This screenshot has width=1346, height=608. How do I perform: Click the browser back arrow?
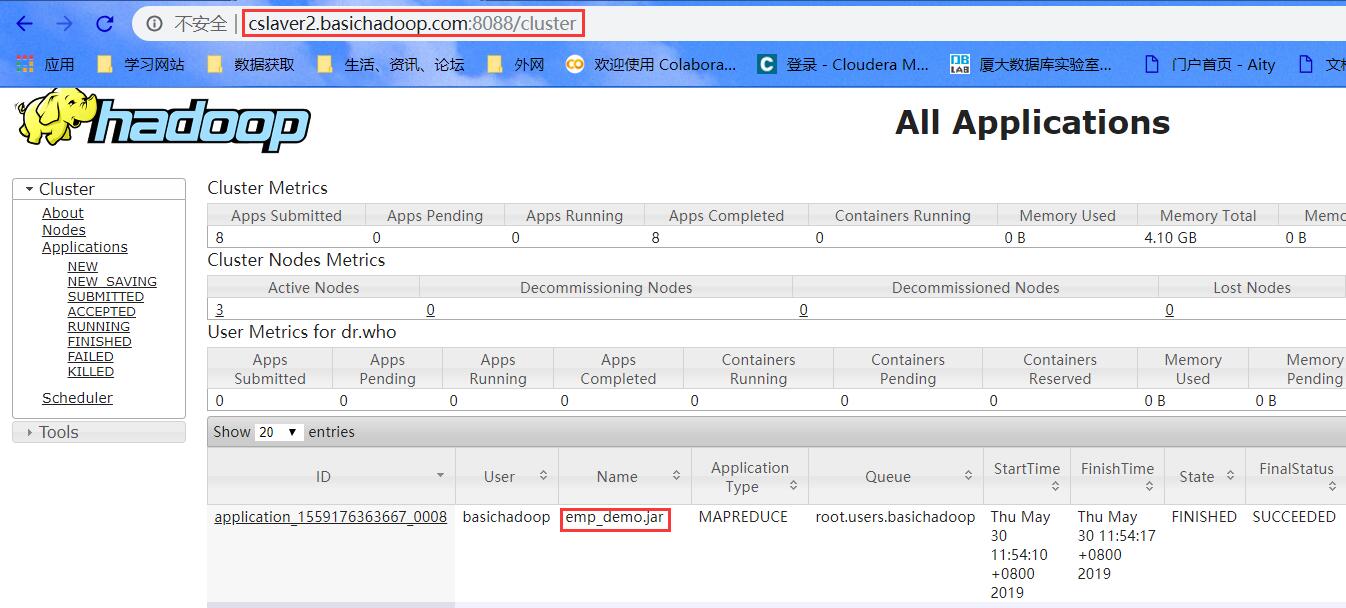click(24, 23)
